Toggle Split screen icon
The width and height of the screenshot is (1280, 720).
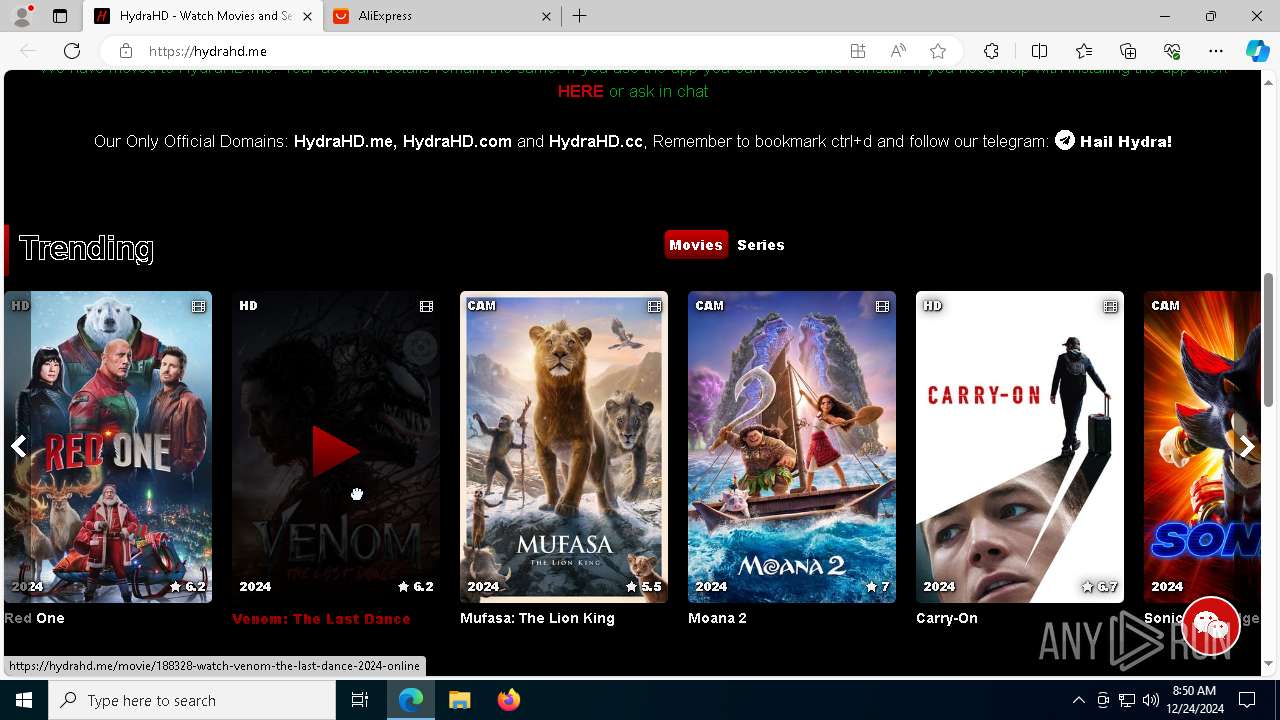[1039, 51]
